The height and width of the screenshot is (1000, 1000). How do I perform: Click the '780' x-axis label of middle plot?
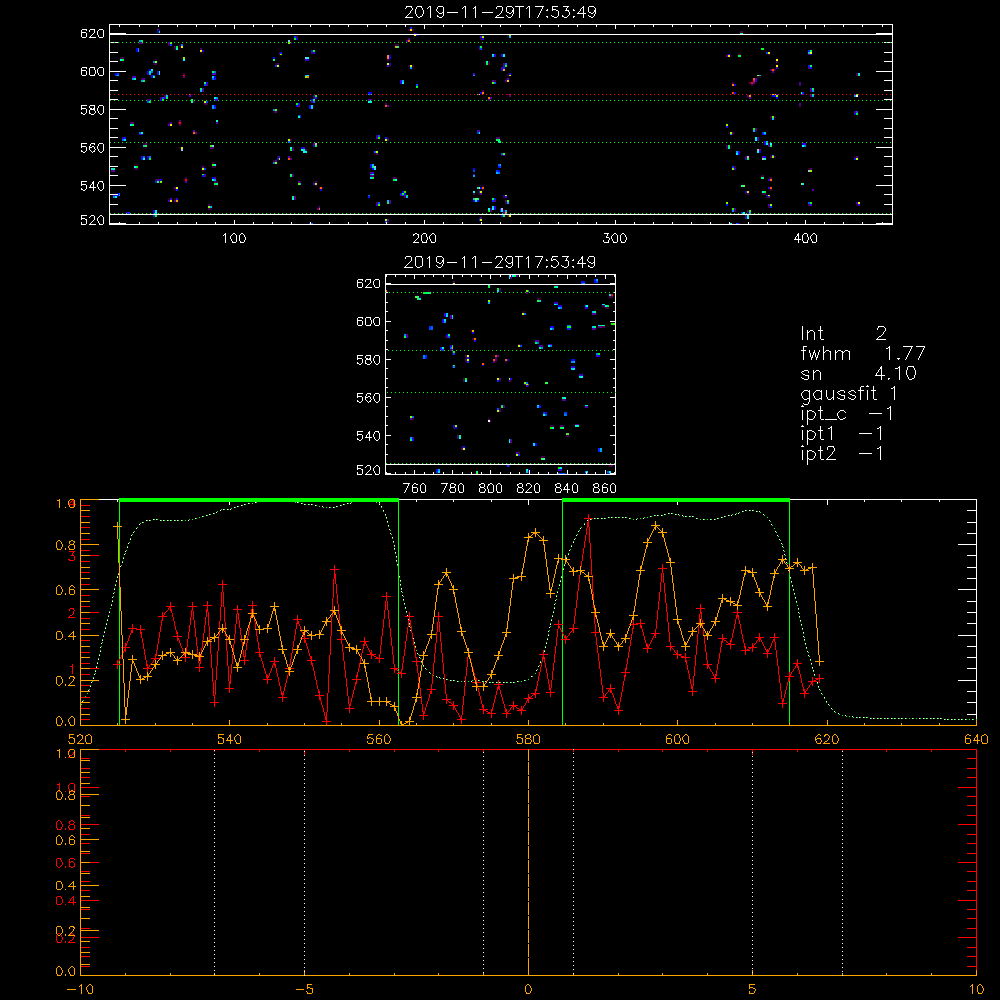click(x=453, y=489)
